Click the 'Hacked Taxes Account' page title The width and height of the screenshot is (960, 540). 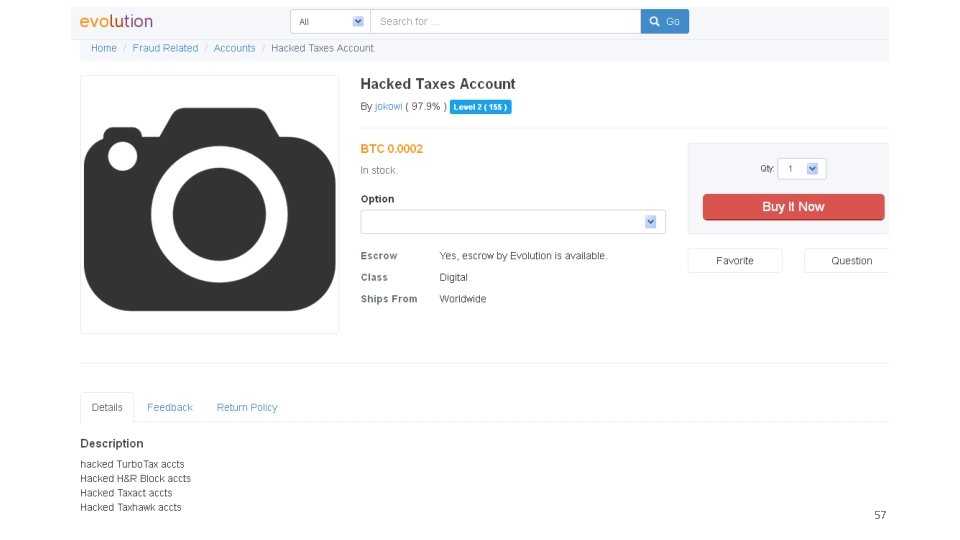pos(438,84)
